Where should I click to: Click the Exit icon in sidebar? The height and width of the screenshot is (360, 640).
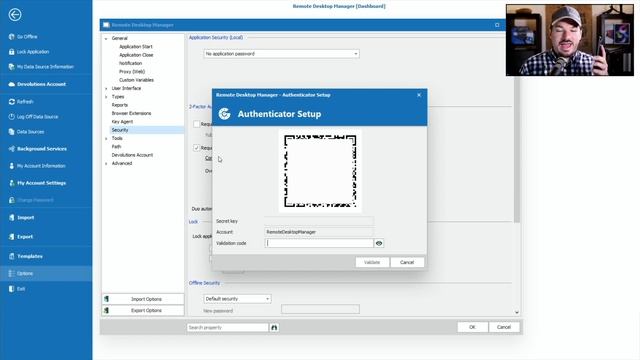pos(11,289)
